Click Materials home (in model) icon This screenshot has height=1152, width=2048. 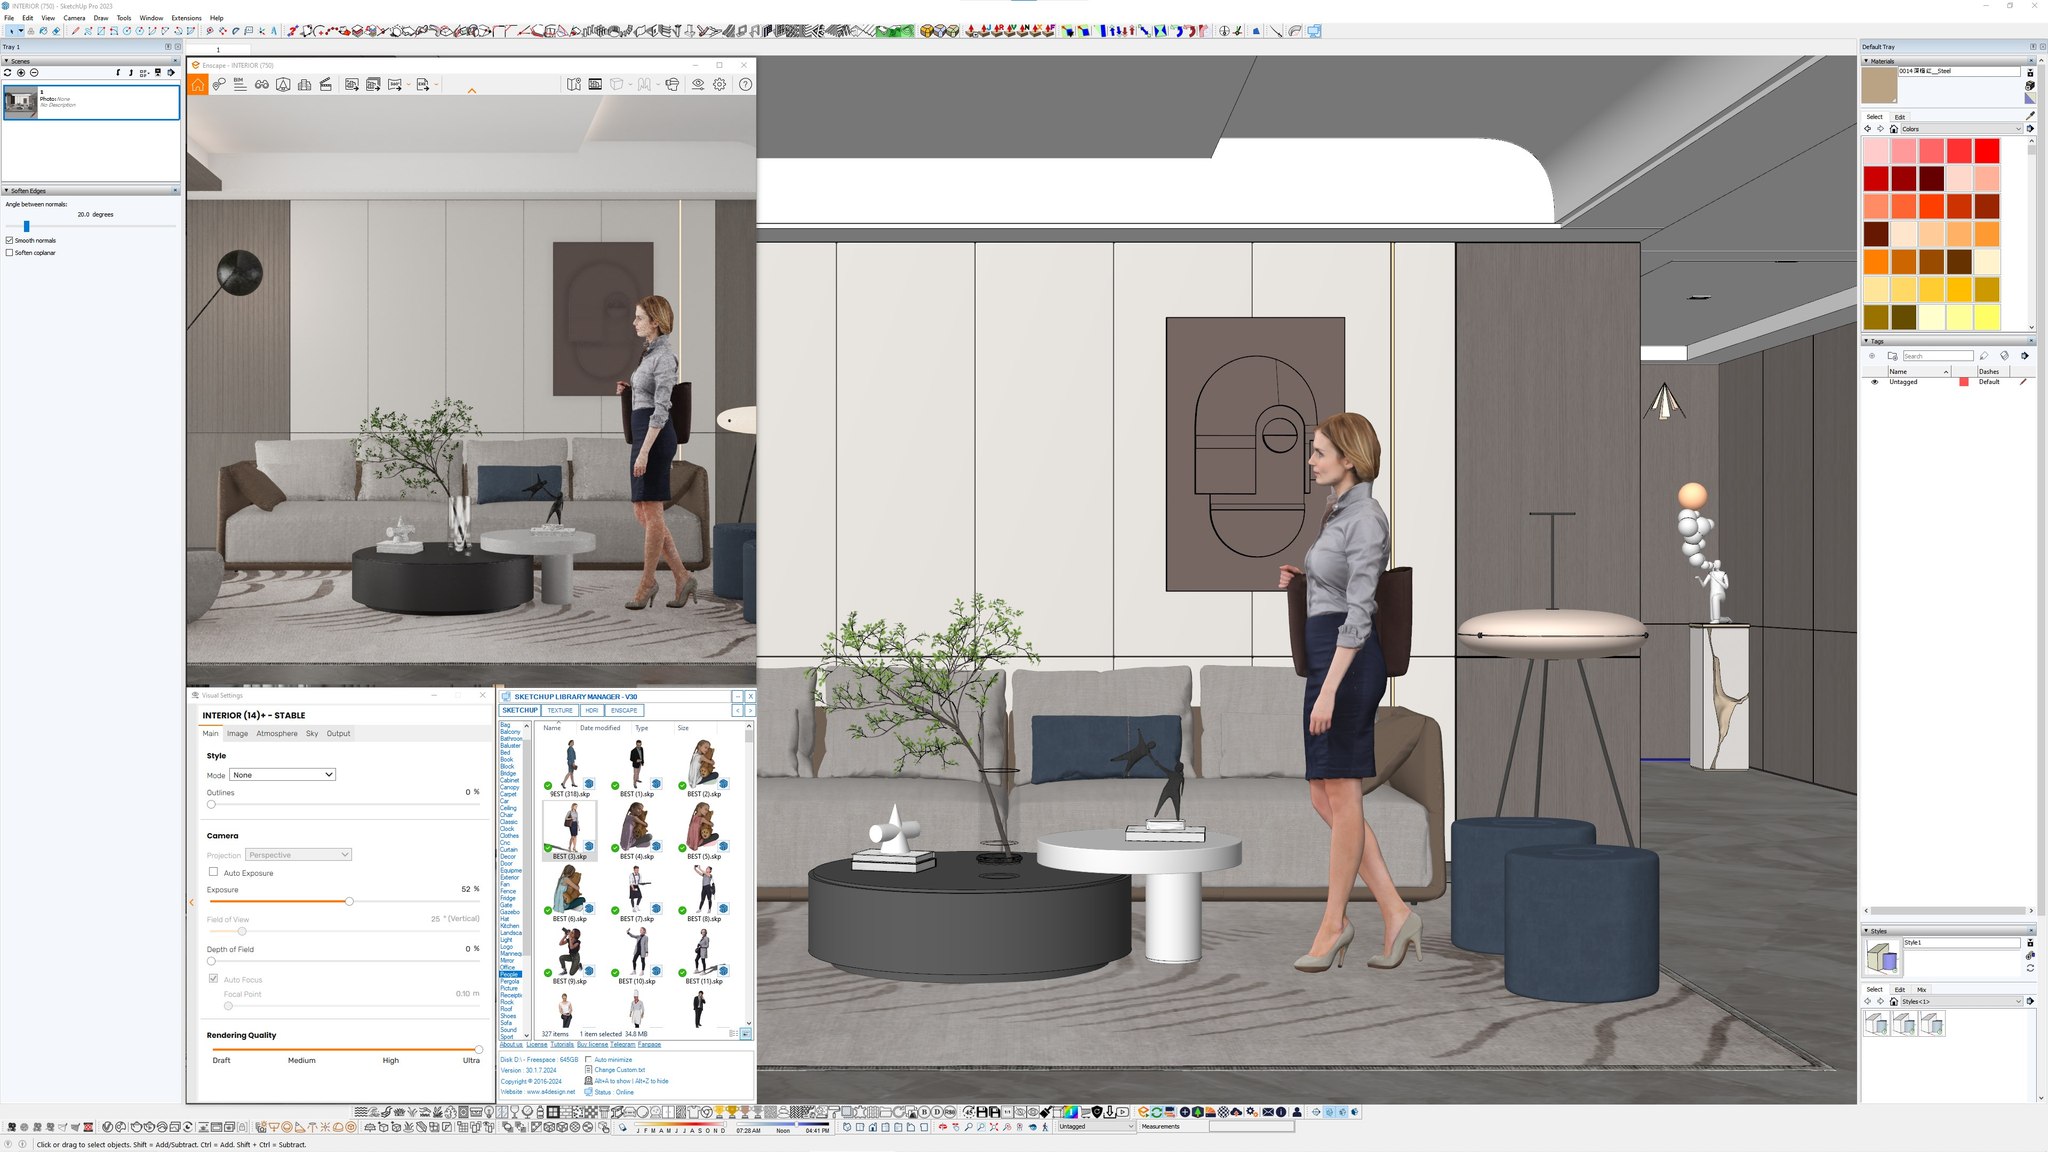pyautogui.click(x=1893, y=129)
